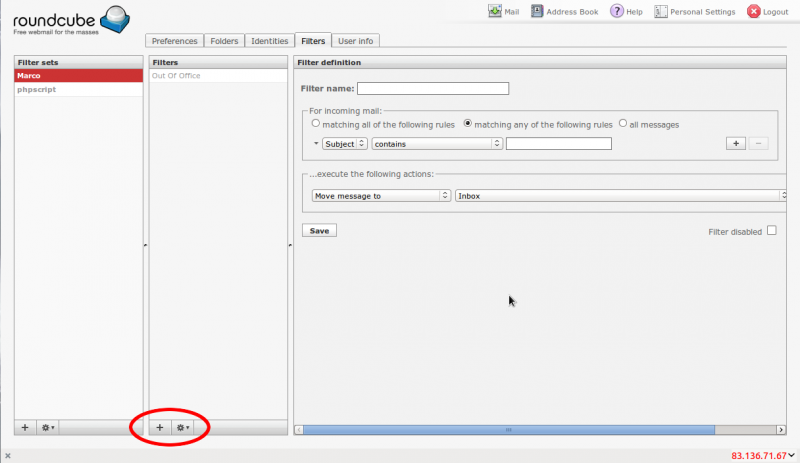Open the Filter sets gear menu
Image resolution: width=800 pixels, height=463 pixels.
tap(48, 427)
